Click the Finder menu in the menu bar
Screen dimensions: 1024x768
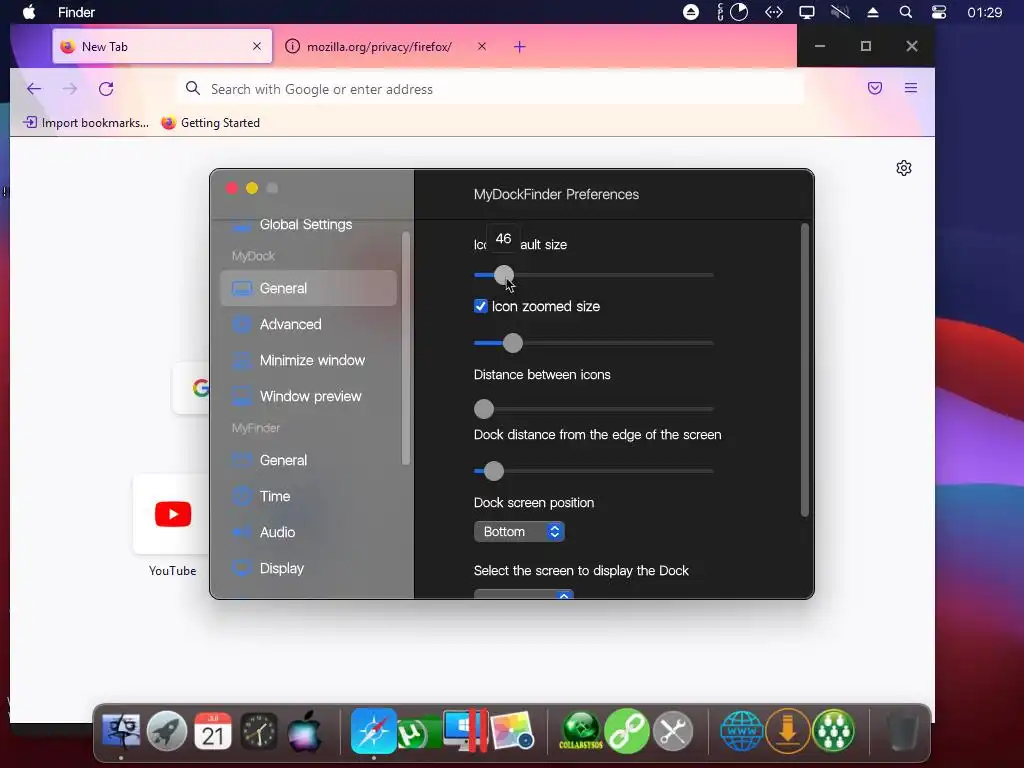[76, 12]
